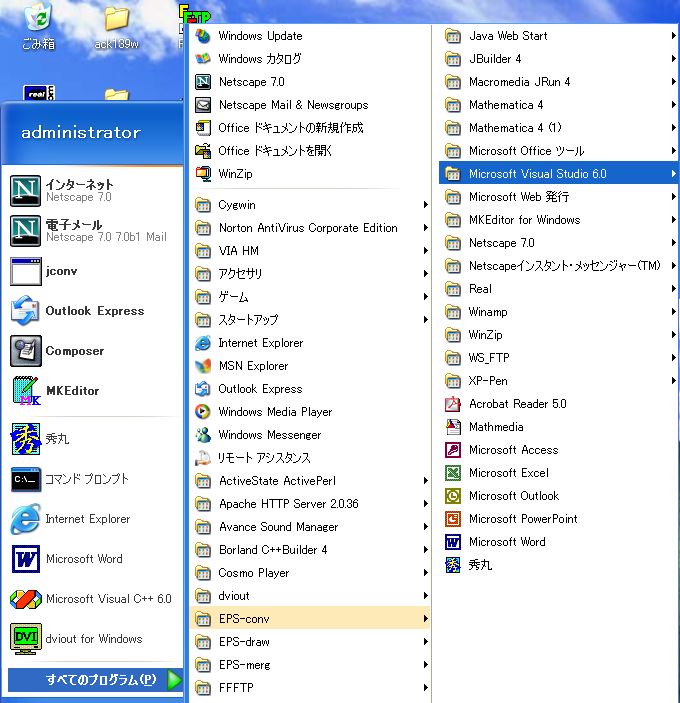
Task: Open the jconv program icon
Action: coord(26,271)
